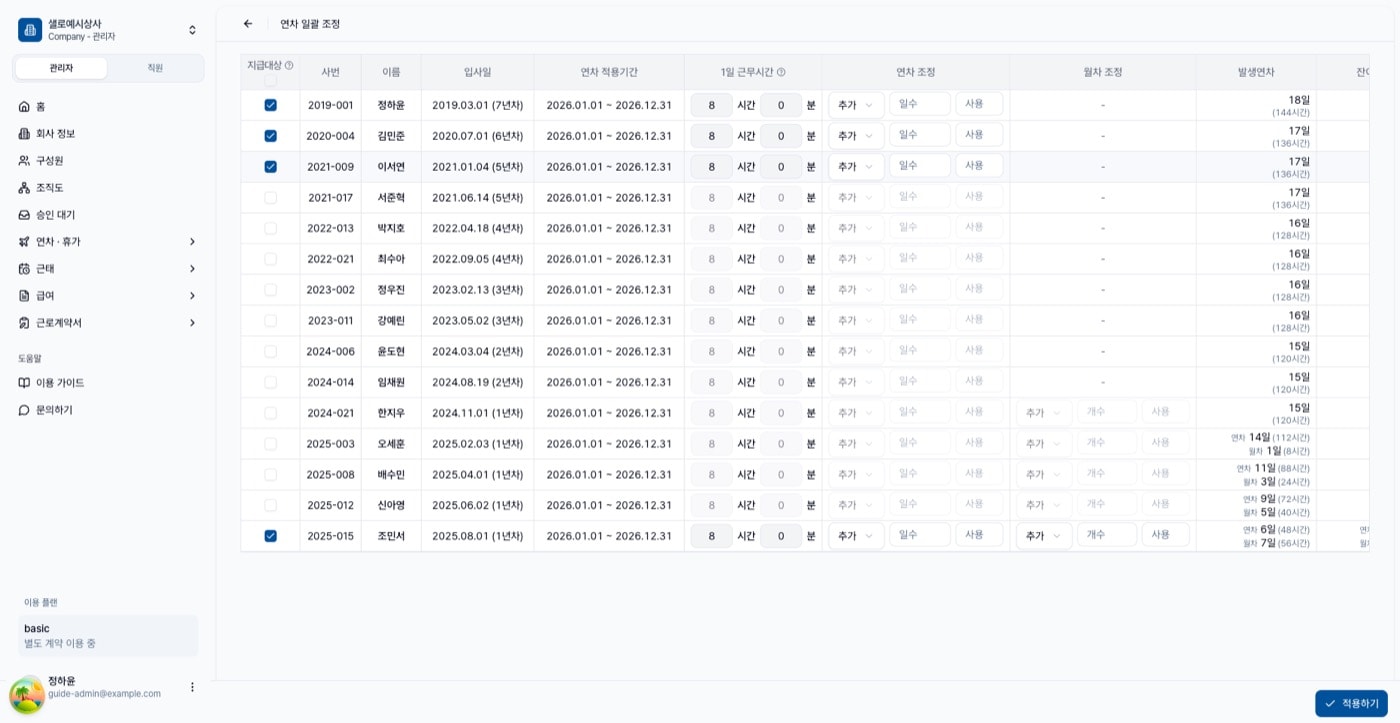Image resolution: width=1400 pixels, height=723 pixels.
Task: Check the checkbox for 박지호 row
Action: click(270, 228)
